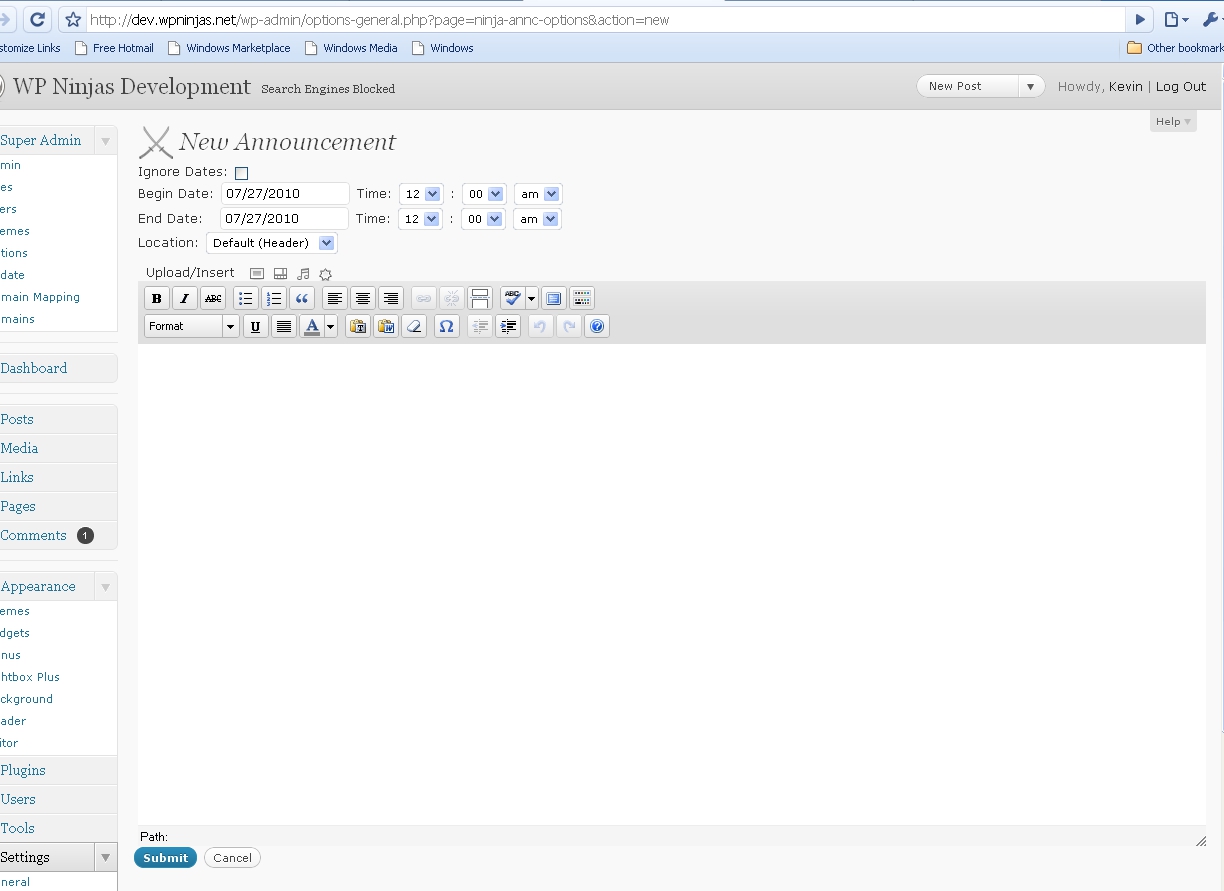Open the End Date am/pm dropdown

pos(537,219)
